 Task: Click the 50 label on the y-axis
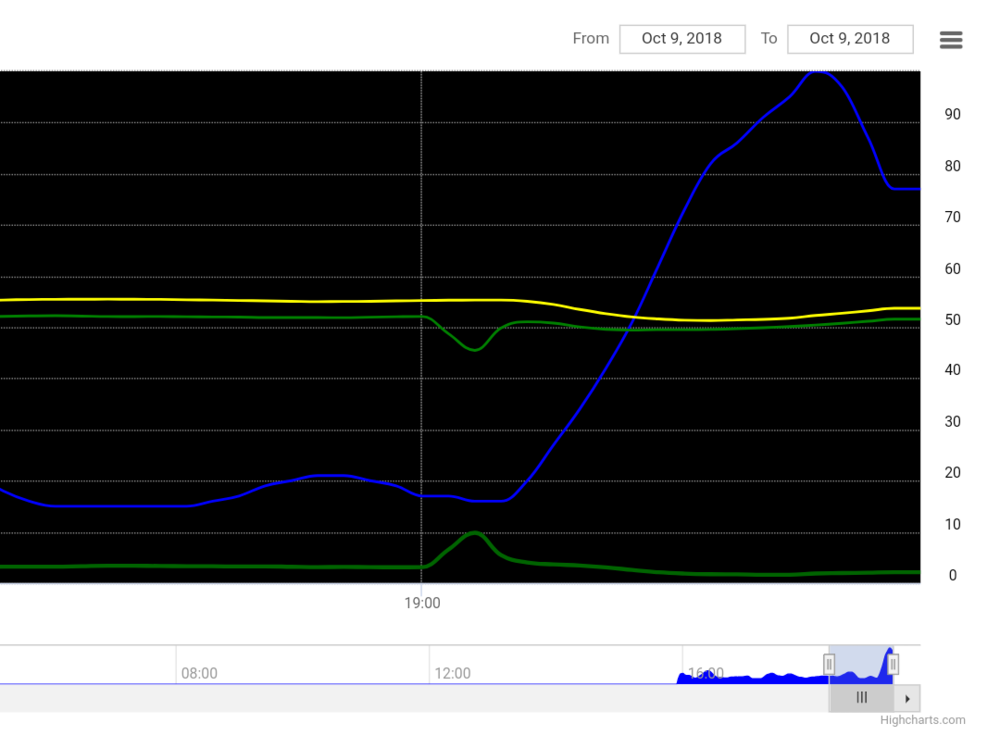(953, 320)
